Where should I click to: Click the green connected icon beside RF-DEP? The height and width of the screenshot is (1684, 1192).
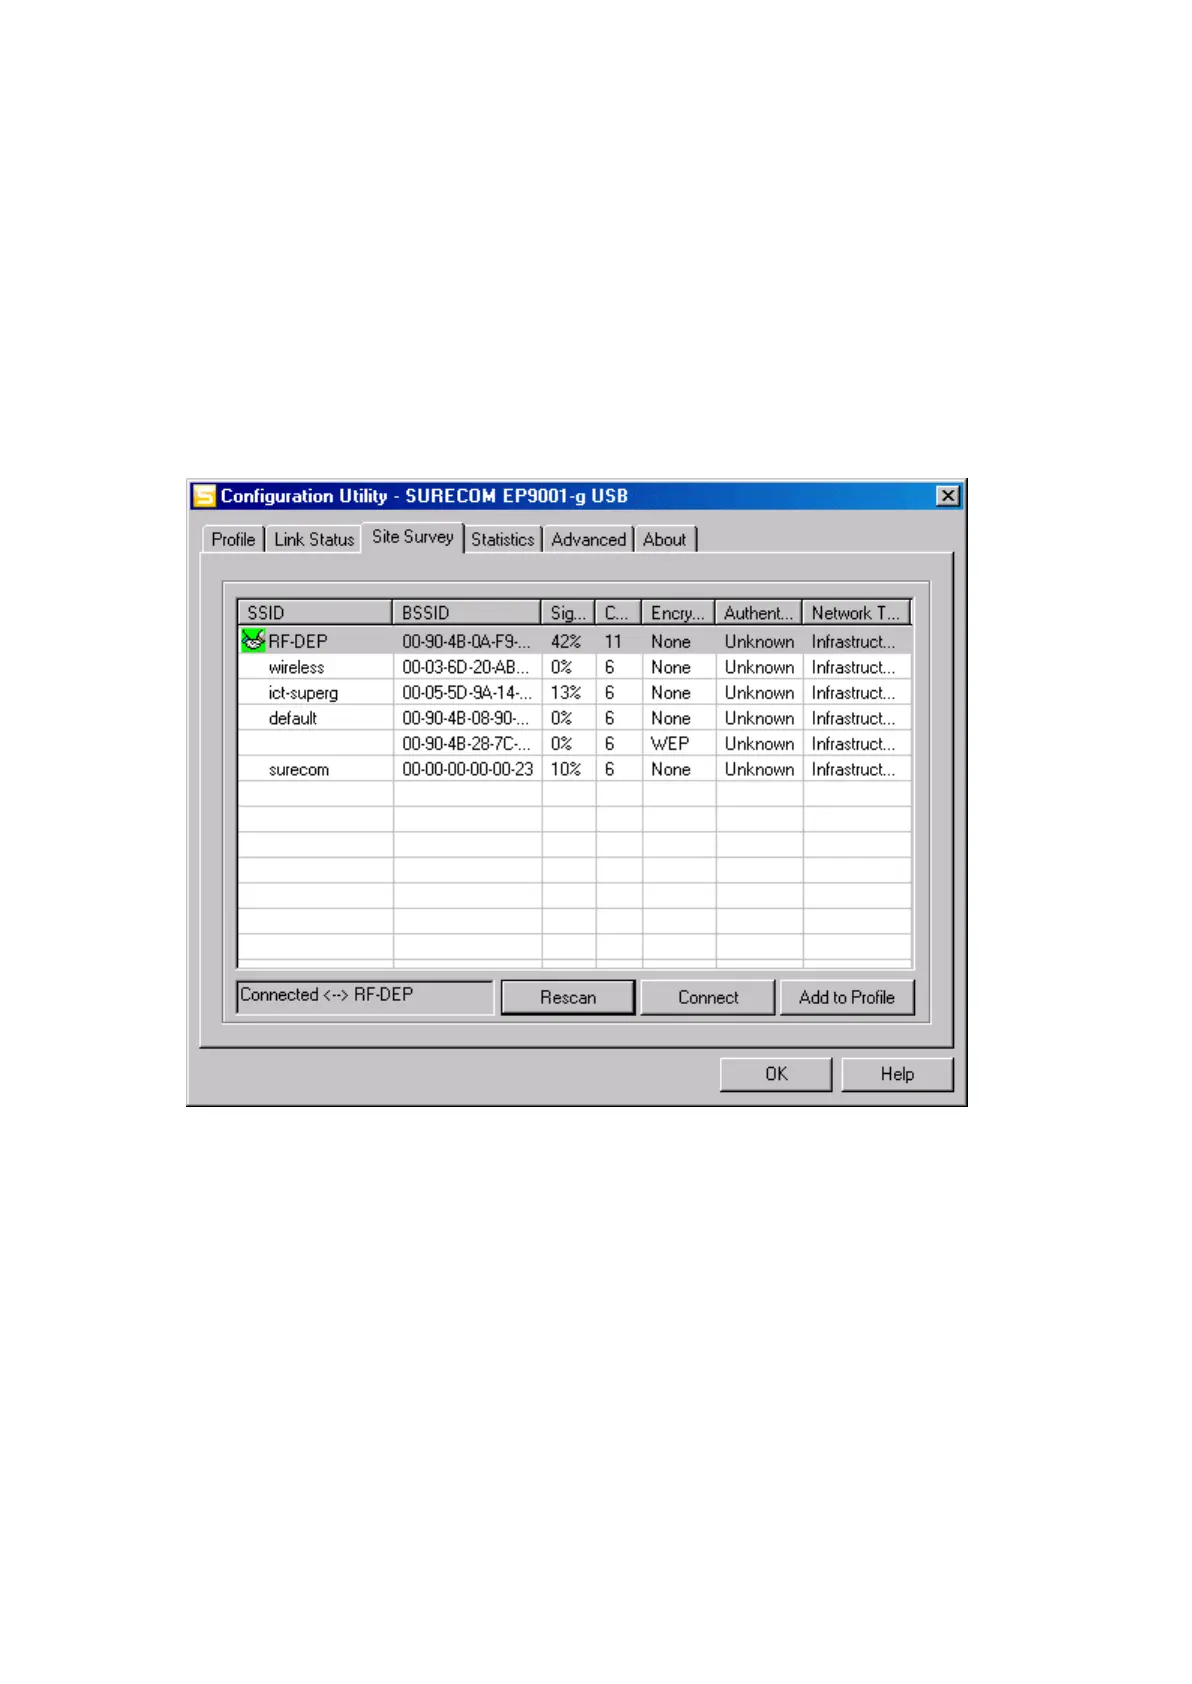click(253, 641)
